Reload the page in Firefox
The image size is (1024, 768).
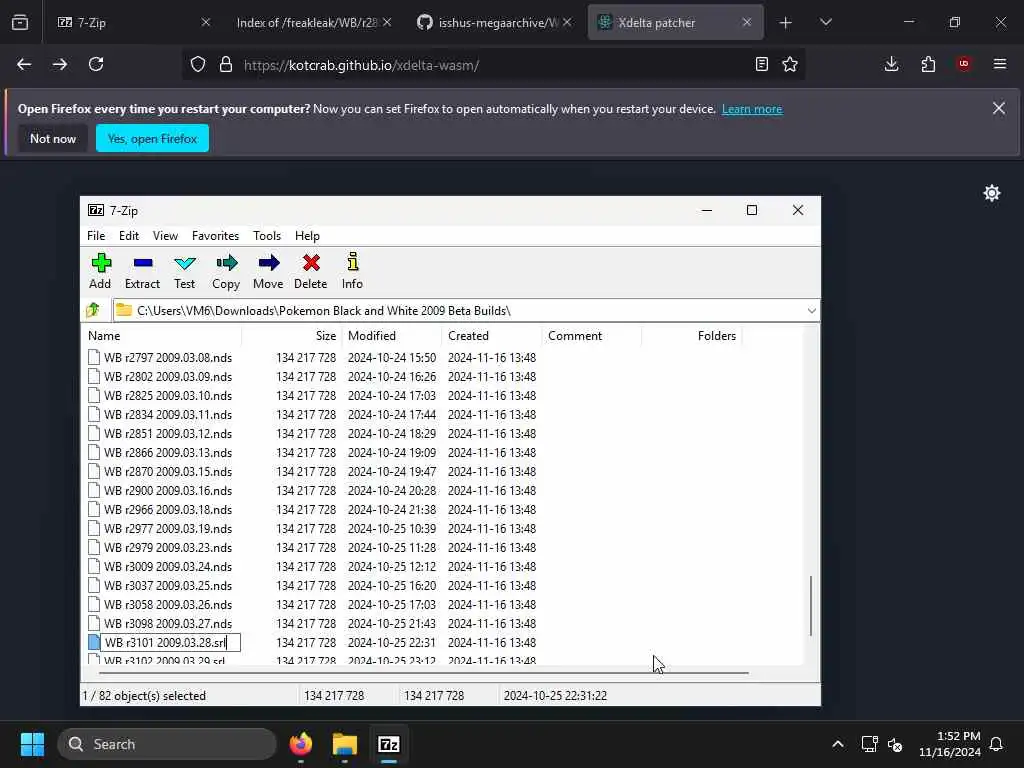pos(96,64)
